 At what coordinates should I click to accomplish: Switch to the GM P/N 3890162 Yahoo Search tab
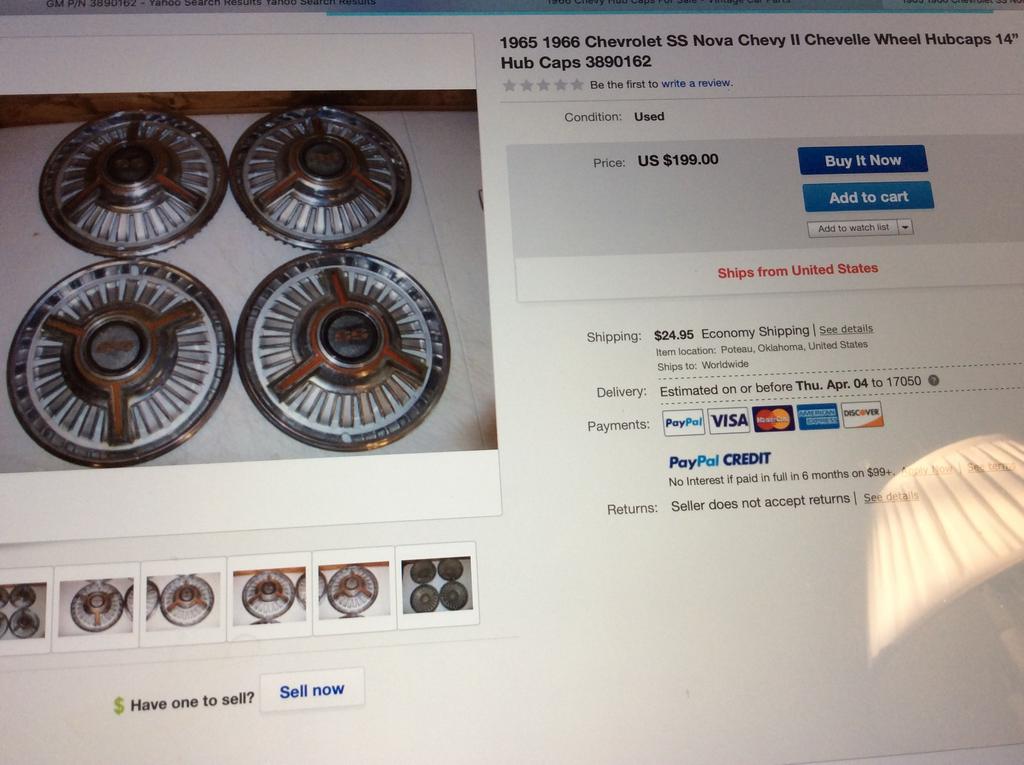click(x=209, y=3)
